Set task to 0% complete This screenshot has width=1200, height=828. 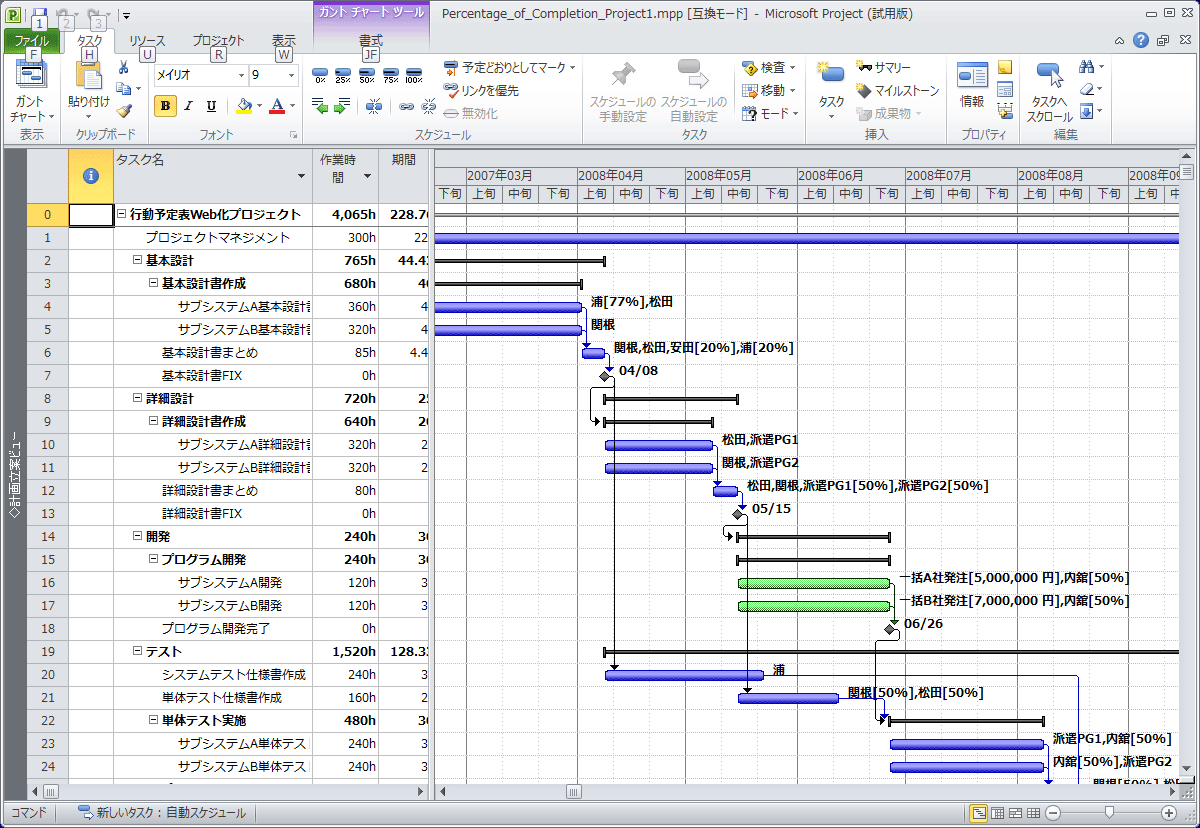point(321,75)
